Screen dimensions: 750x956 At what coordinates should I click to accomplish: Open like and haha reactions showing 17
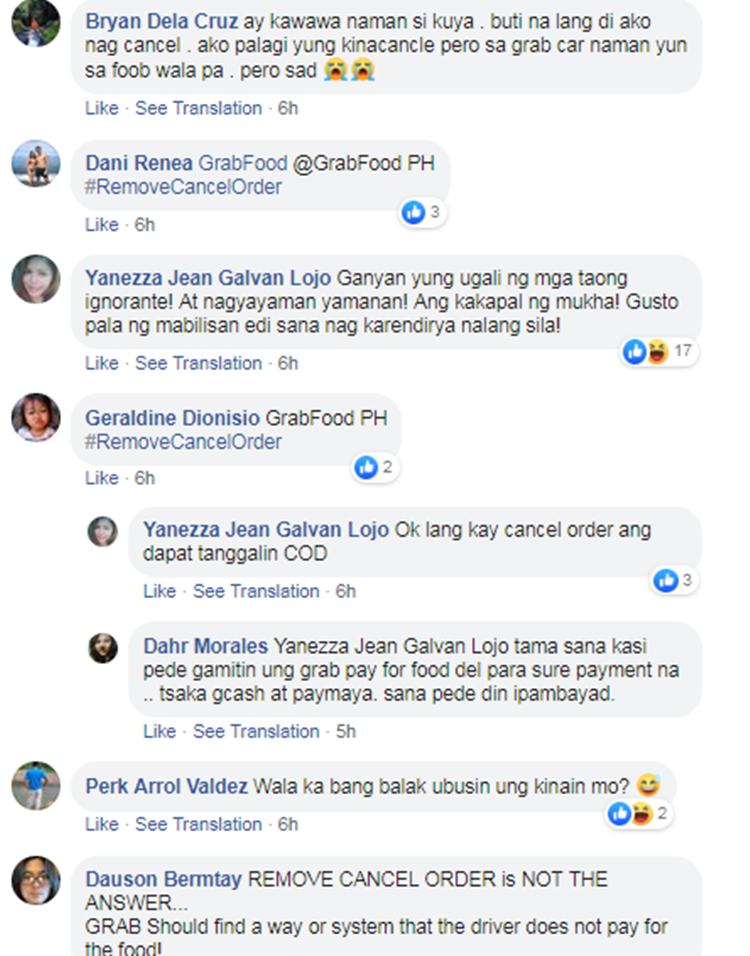pos(659,352)
